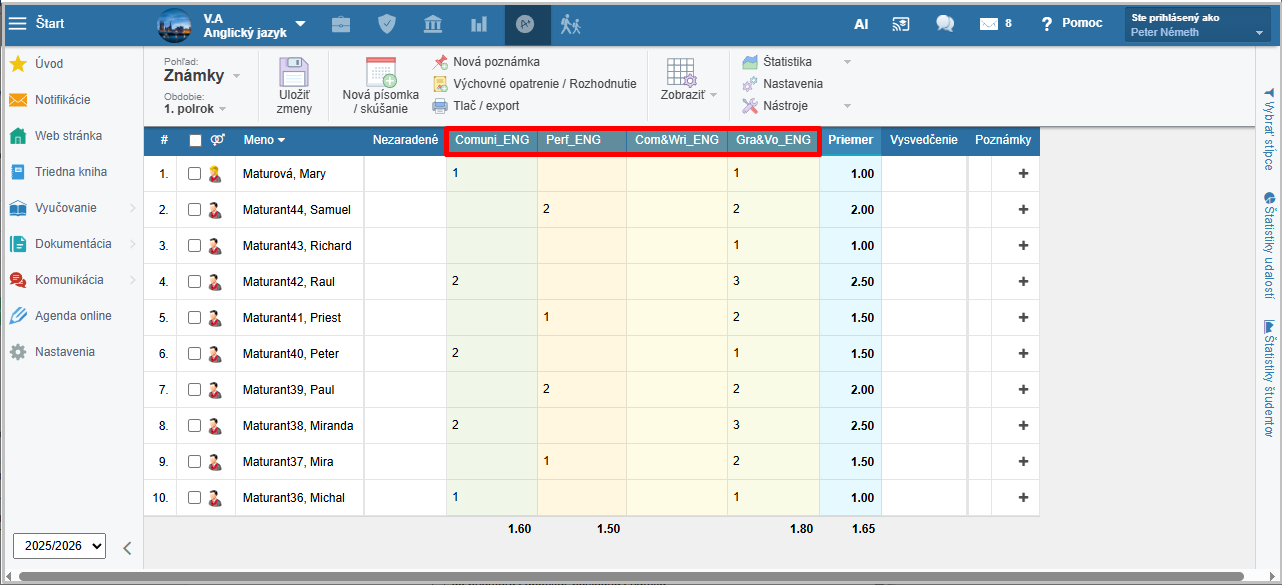
Task: Select Notifikácie in the left menu
Action: coord(62,100)
